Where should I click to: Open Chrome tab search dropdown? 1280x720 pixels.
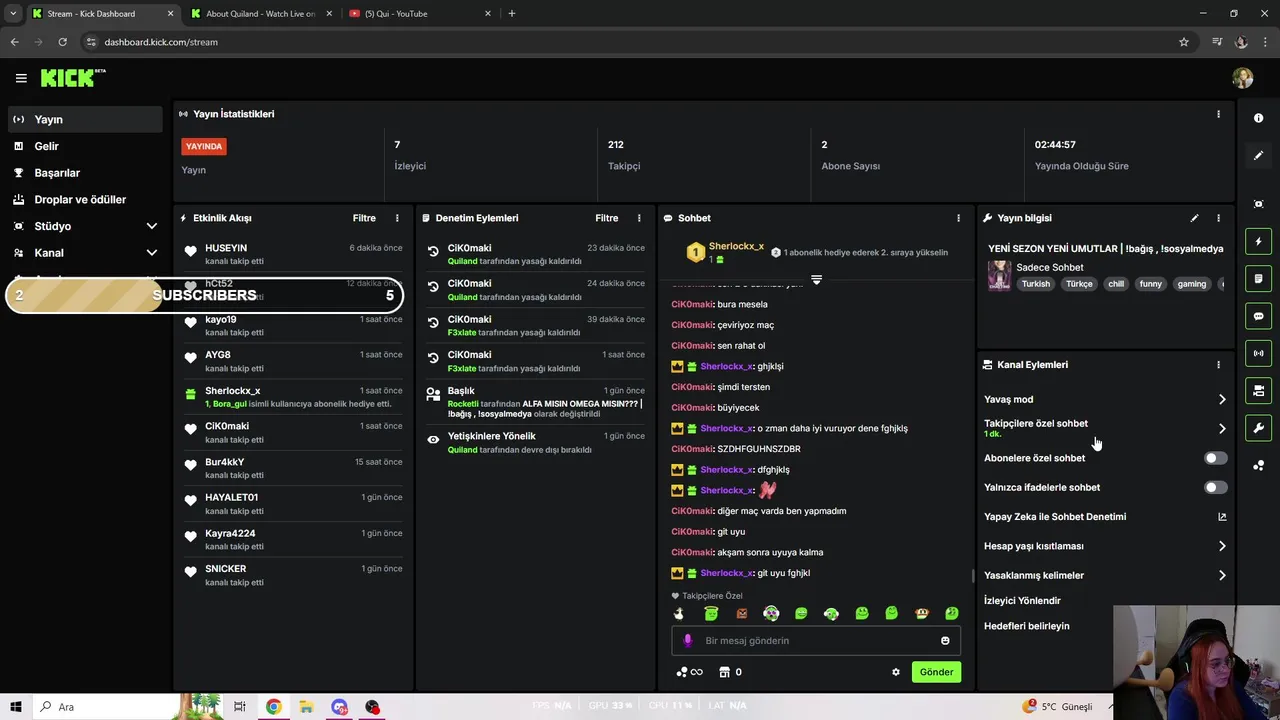coord(13,13)
